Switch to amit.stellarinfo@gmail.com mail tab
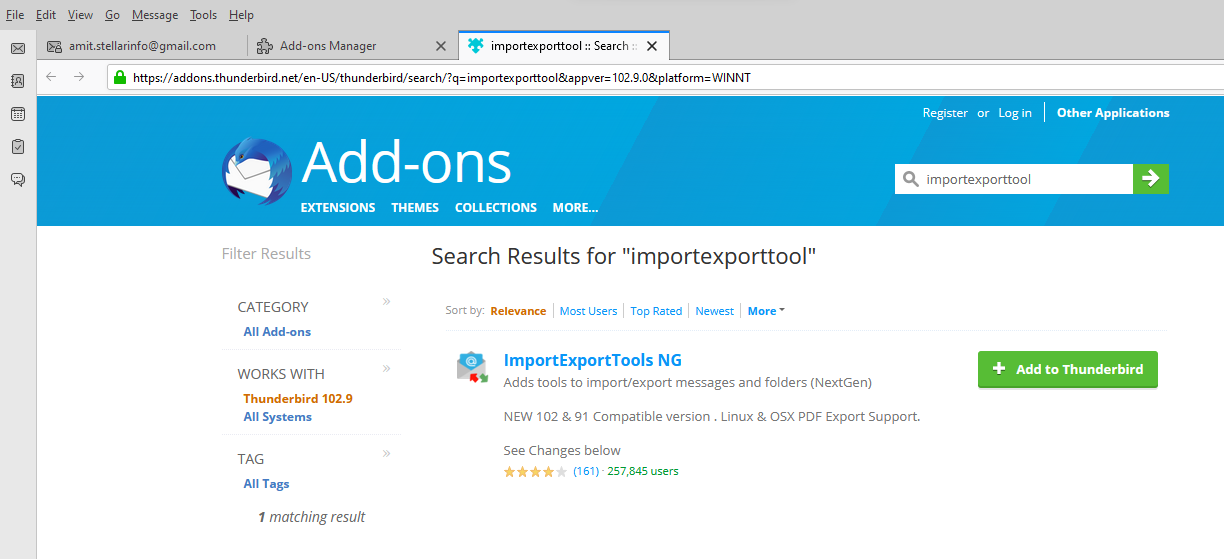The image size is (1224, 559). pos(143,46)
